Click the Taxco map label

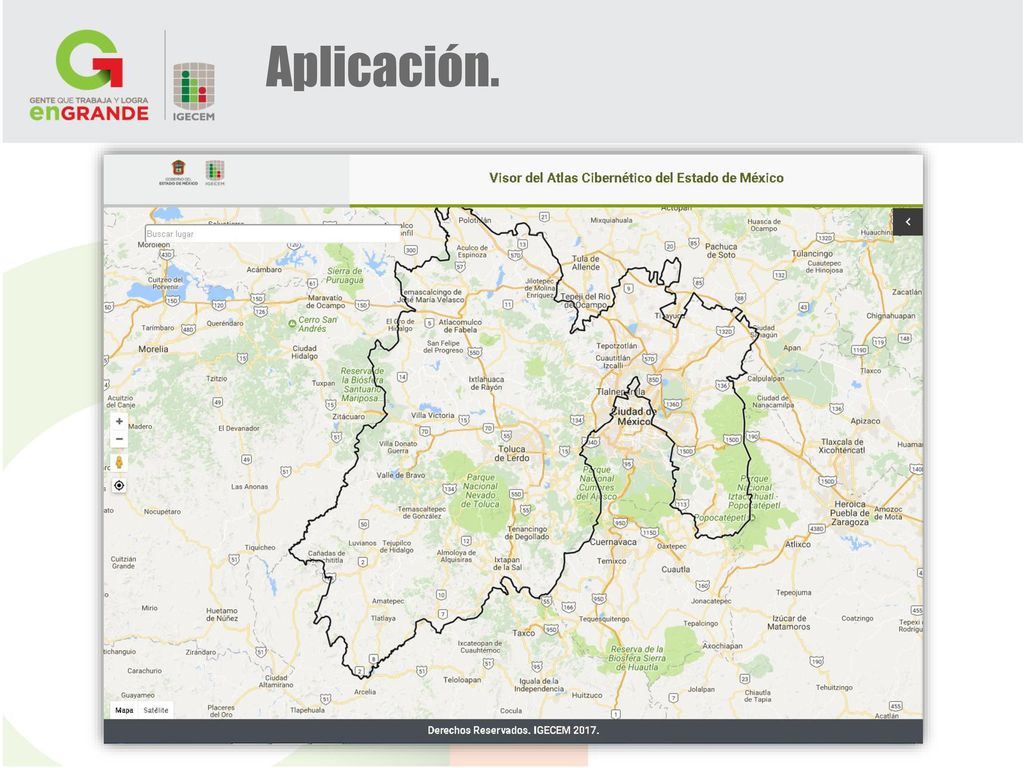point(523,633)
